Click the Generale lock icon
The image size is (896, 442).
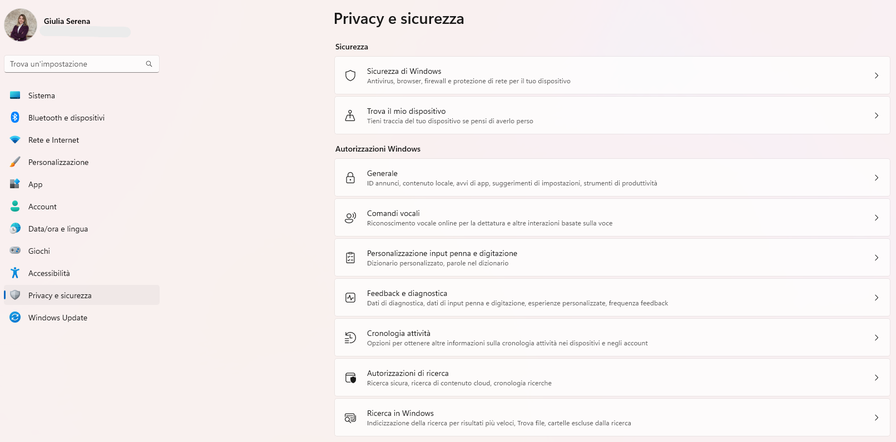coord(350,178)
